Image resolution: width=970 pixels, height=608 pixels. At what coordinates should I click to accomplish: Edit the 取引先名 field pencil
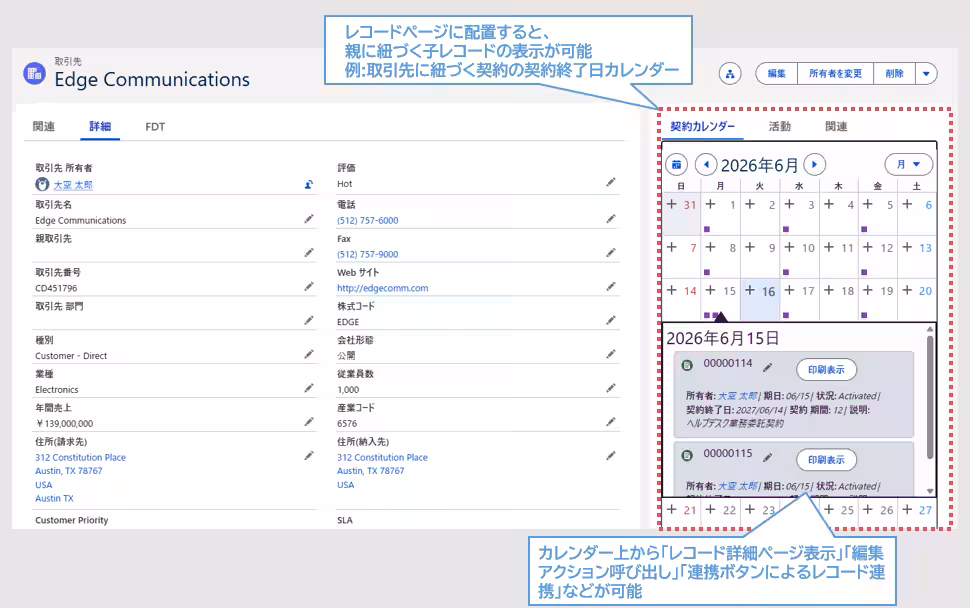(308, 219)
